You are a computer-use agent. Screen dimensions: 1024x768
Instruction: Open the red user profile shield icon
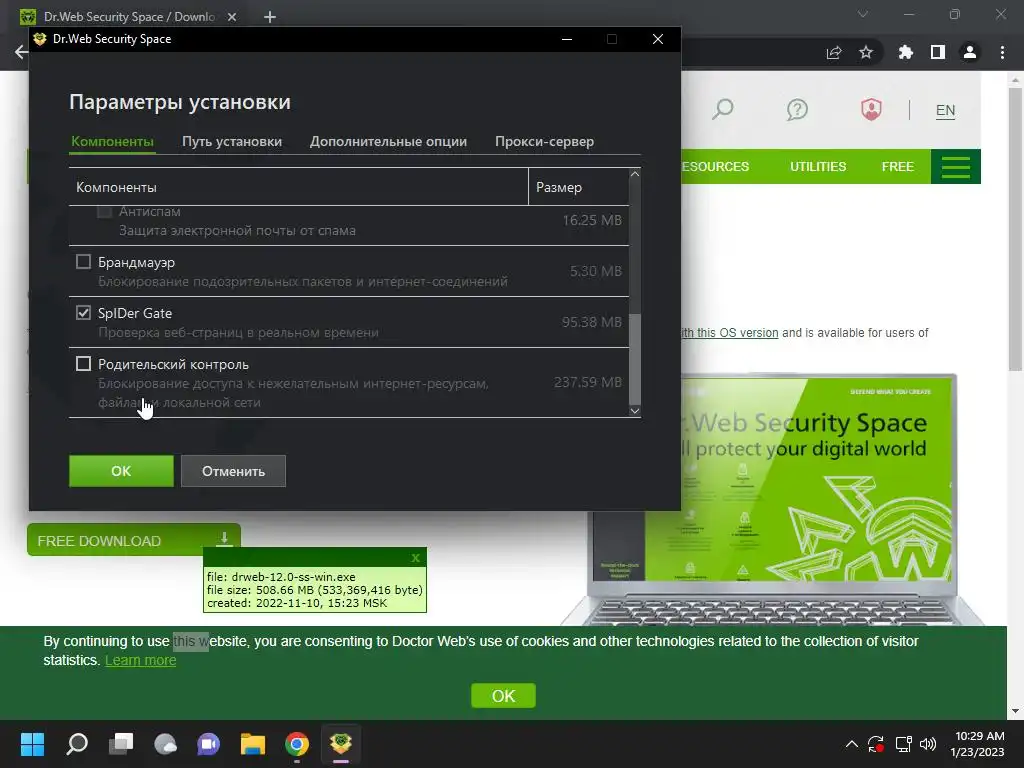coord(871,109)
